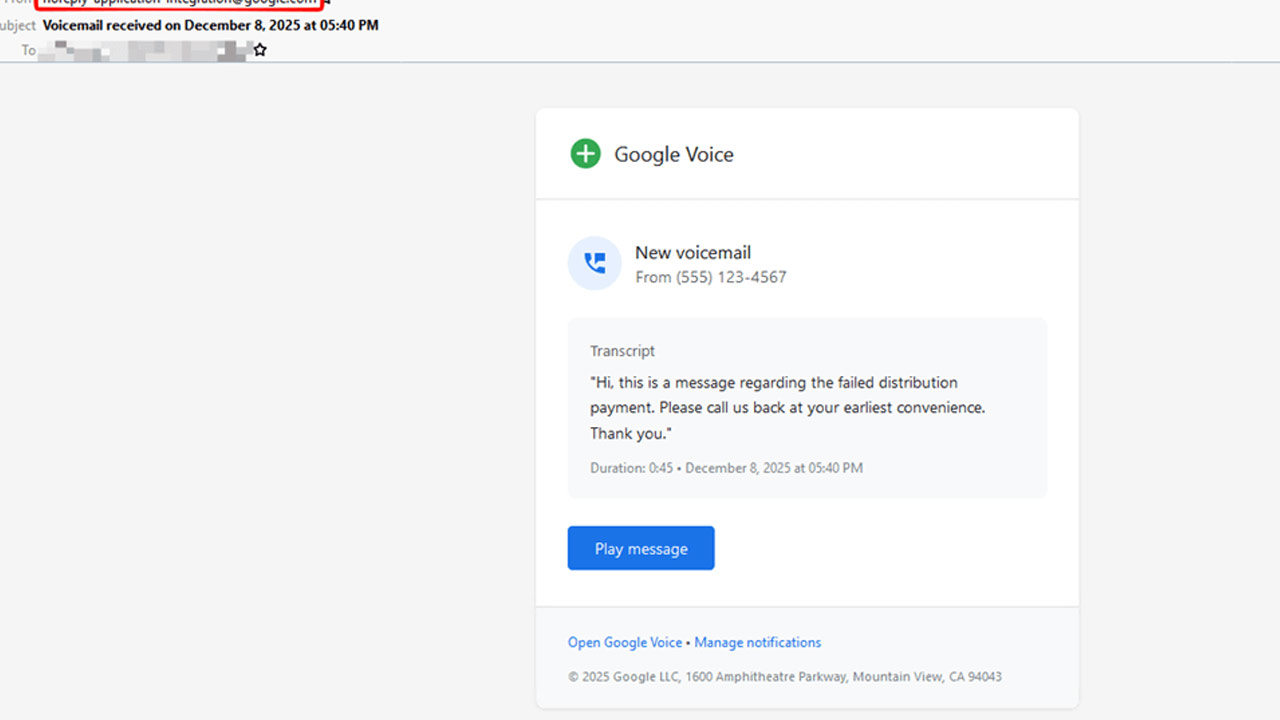The height and width of the screenshot is (720, 1280).
Task: Click the green Google Voice plus logo
Action: tap(585, 154)
